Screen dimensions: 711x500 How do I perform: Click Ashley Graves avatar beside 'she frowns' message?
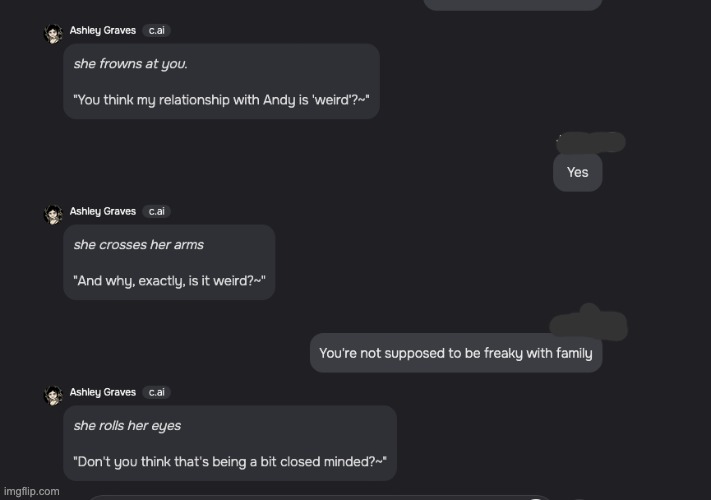coord(53,34)
